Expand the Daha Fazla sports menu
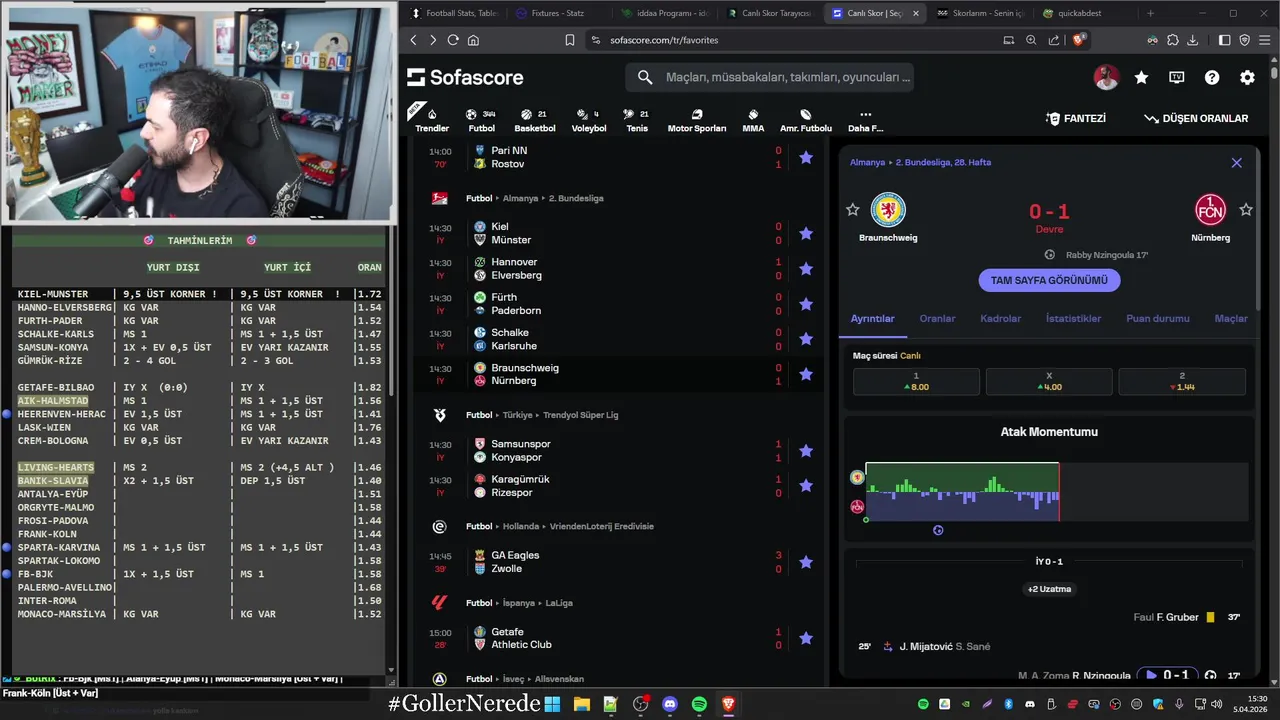This screenshot has width=1280, height=720. [865, 120]
